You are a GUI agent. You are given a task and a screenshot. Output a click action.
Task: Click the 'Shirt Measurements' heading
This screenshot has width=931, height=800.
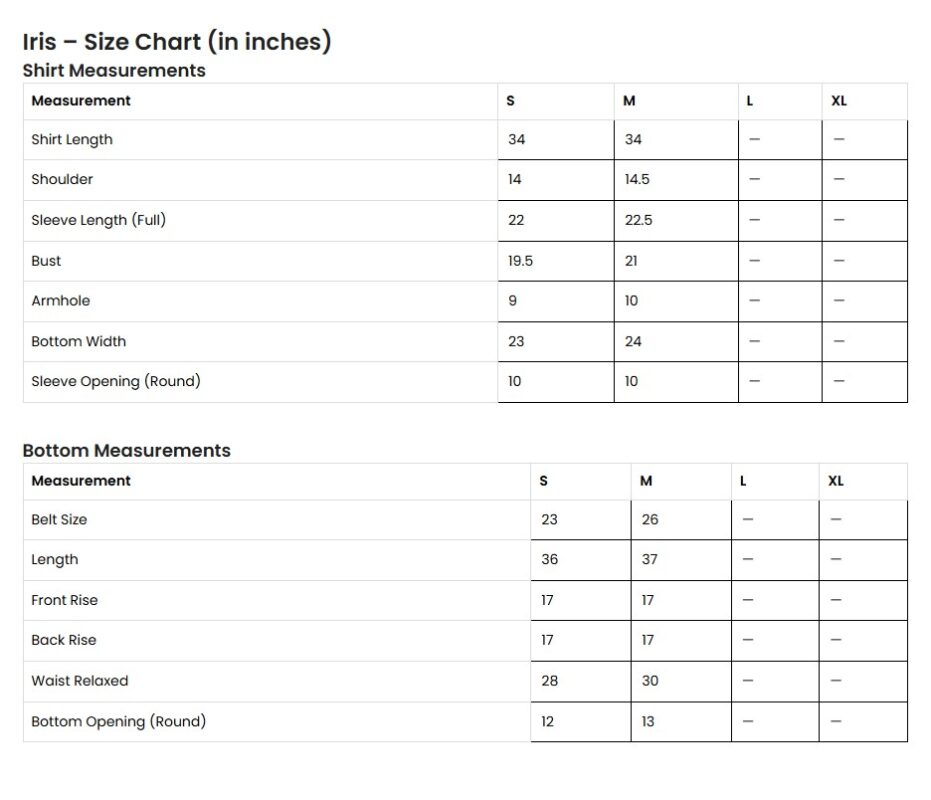click(114, 71)
